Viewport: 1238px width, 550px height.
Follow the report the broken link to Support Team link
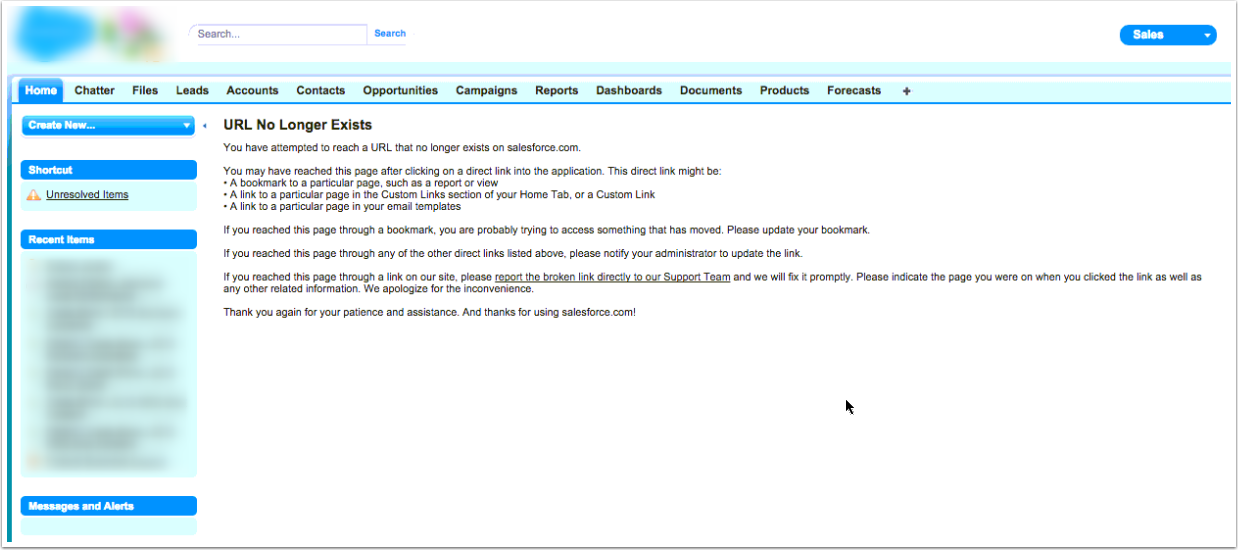612,277
